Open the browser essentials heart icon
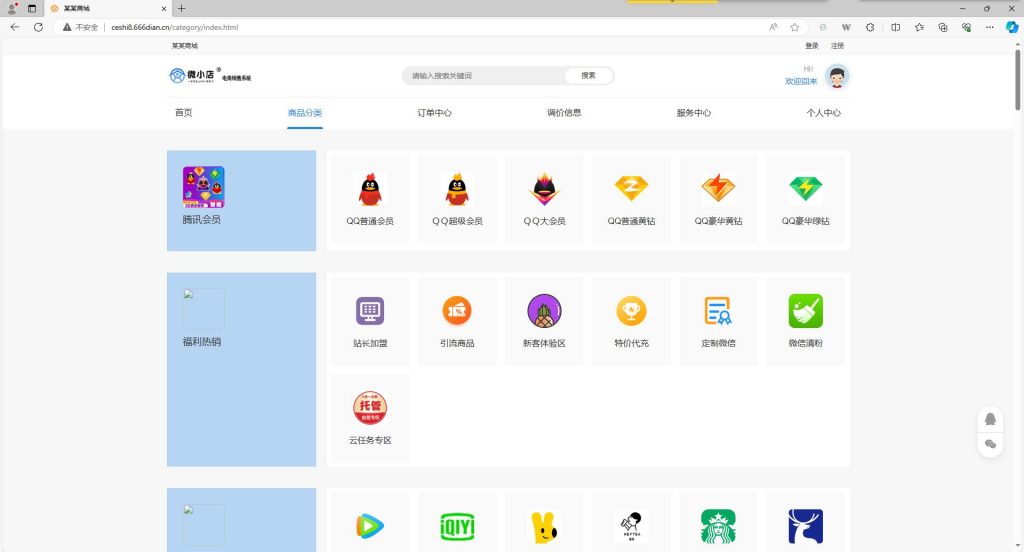The height and width of the screenshot is (552, 1024). click(966, 27)
